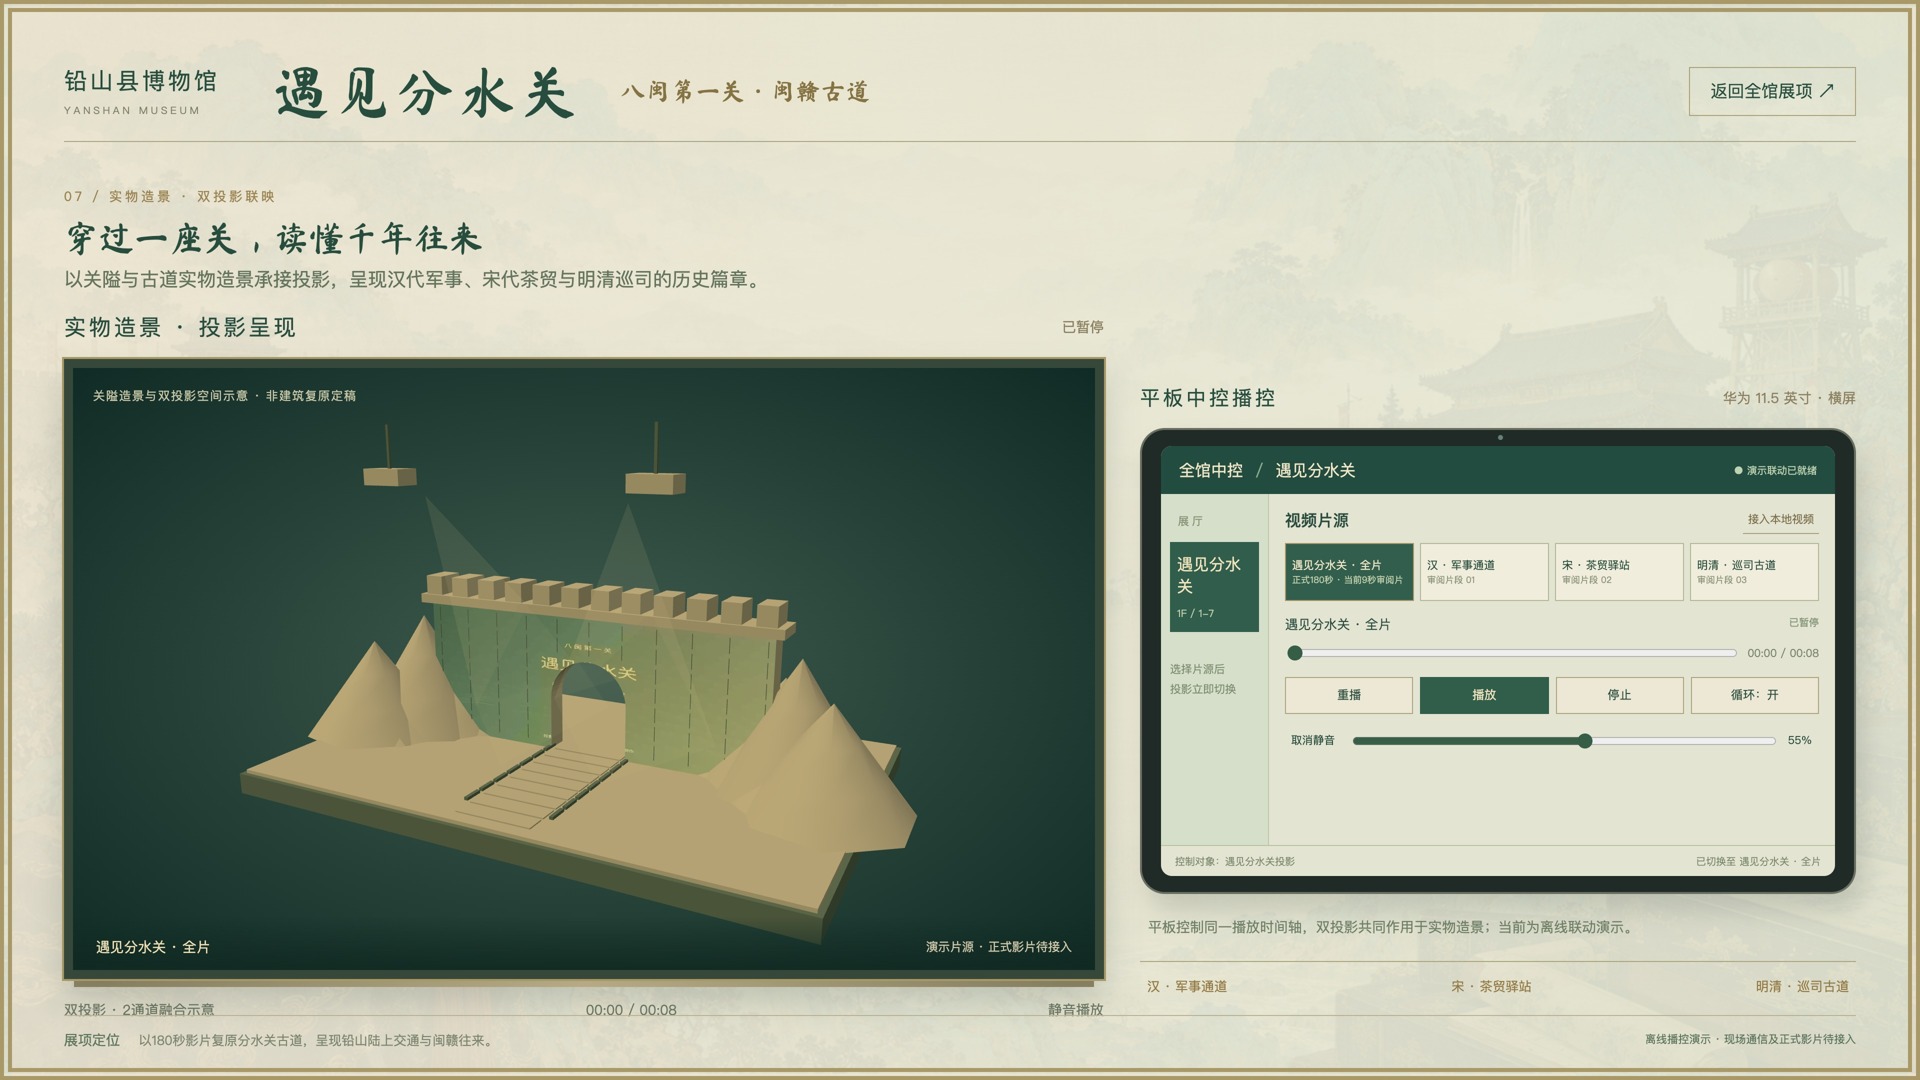Click 取消静音 to unmute

[x=1313, y=741]
